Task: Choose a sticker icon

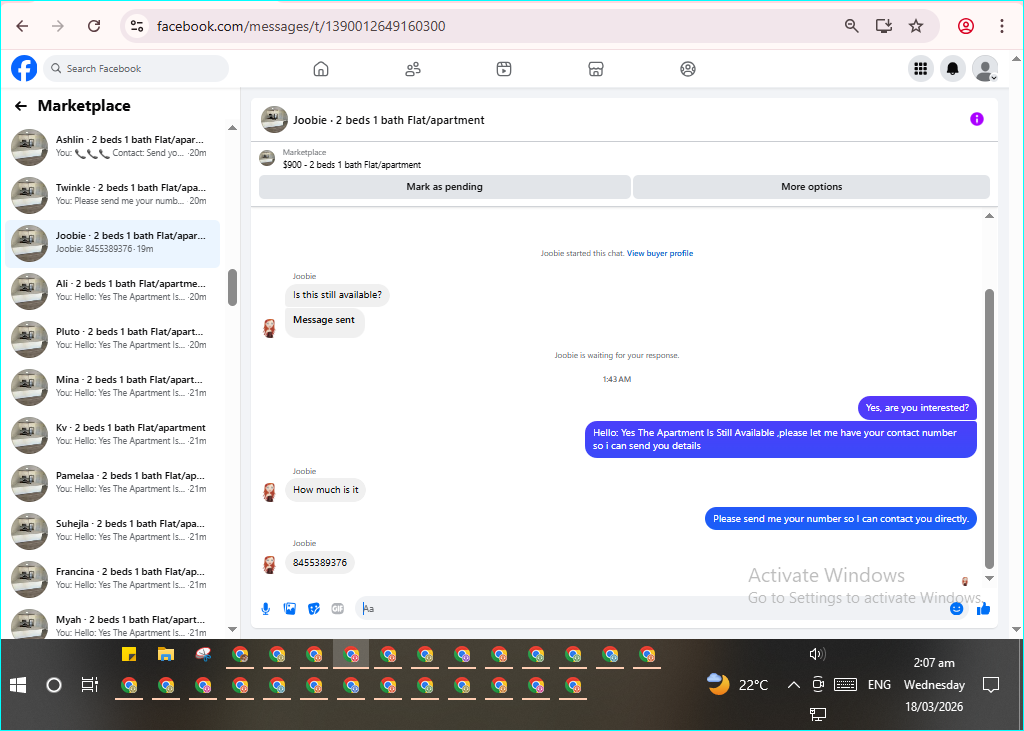Action: pos(314,609)
